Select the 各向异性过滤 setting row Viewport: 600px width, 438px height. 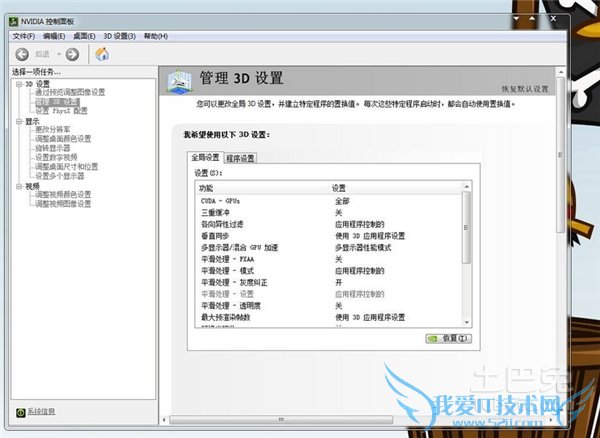pos(328,224)
